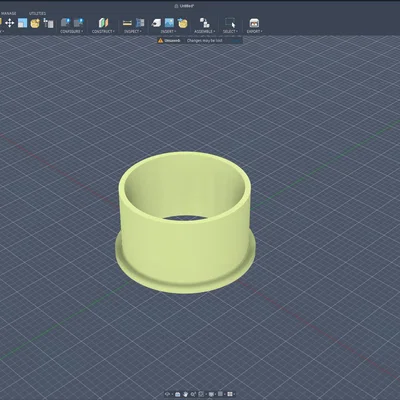Switch to the MANAGE toolbar tab
Screen dimensions: 400x400
tap(8, 13)
